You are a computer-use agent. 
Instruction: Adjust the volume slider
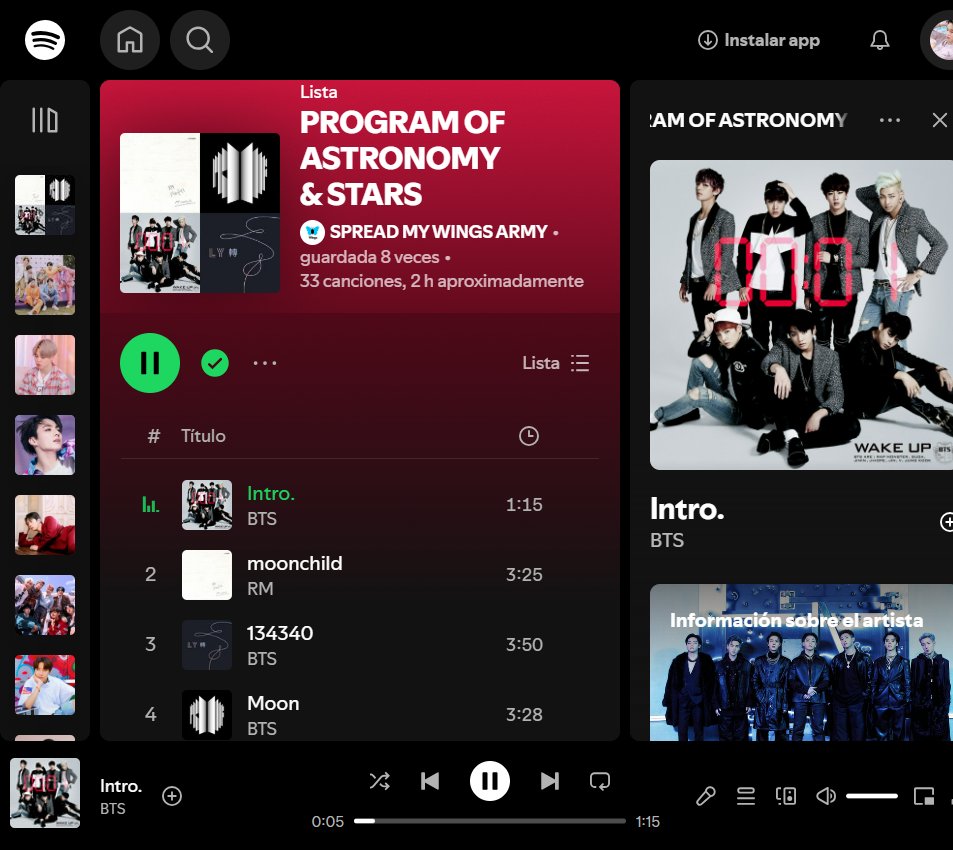click(872, 796)
